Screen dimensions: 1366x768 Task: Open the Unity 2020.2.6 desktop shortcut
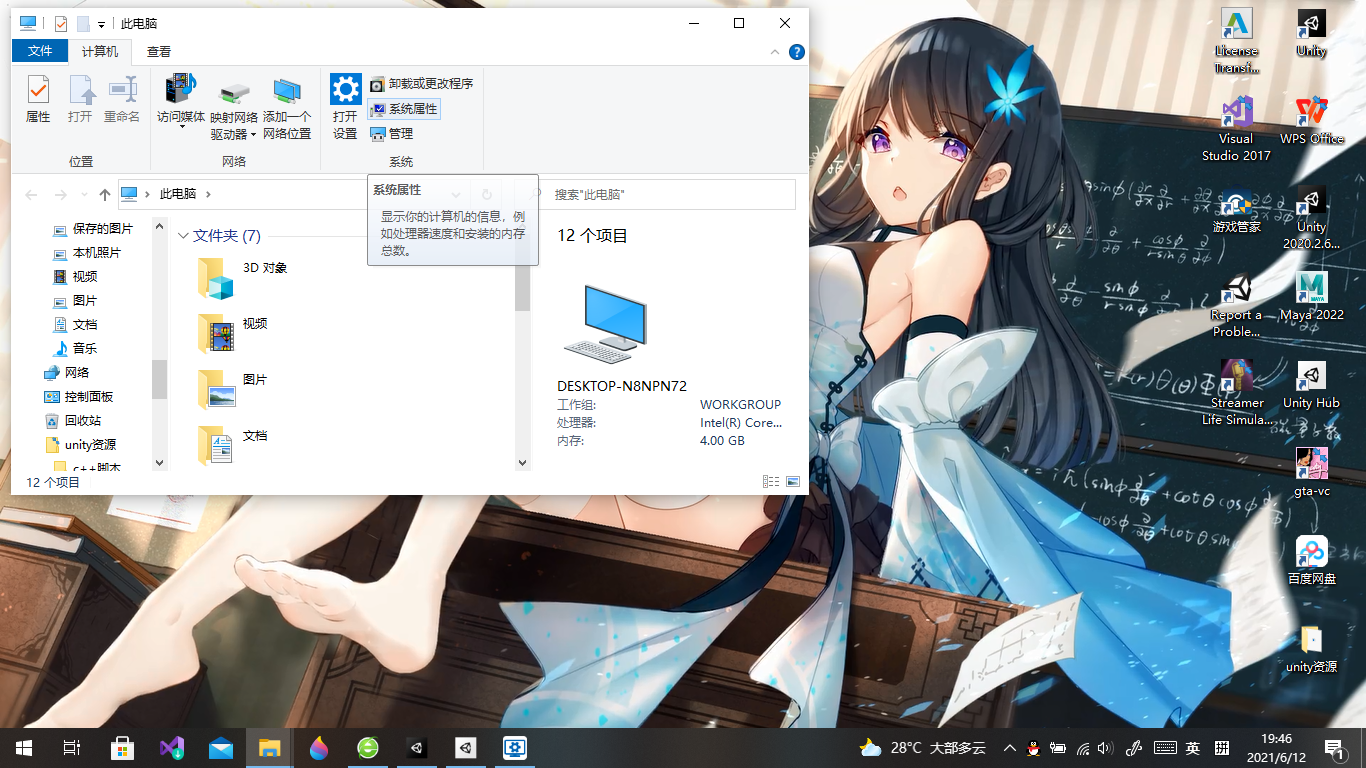pos(1312,217)
